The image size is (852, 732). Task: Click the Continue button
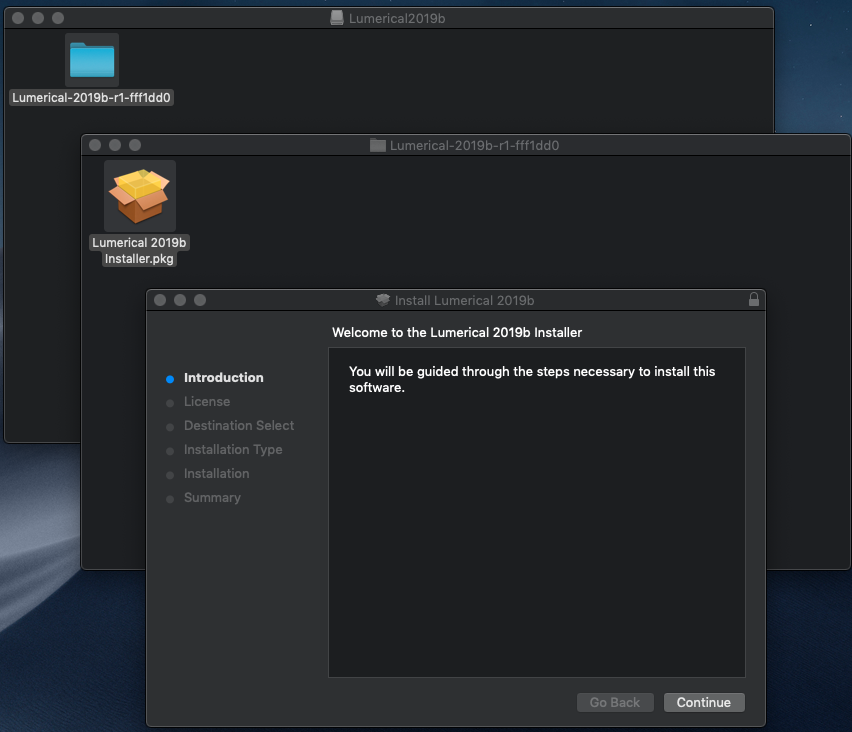(x=704, y=702)
